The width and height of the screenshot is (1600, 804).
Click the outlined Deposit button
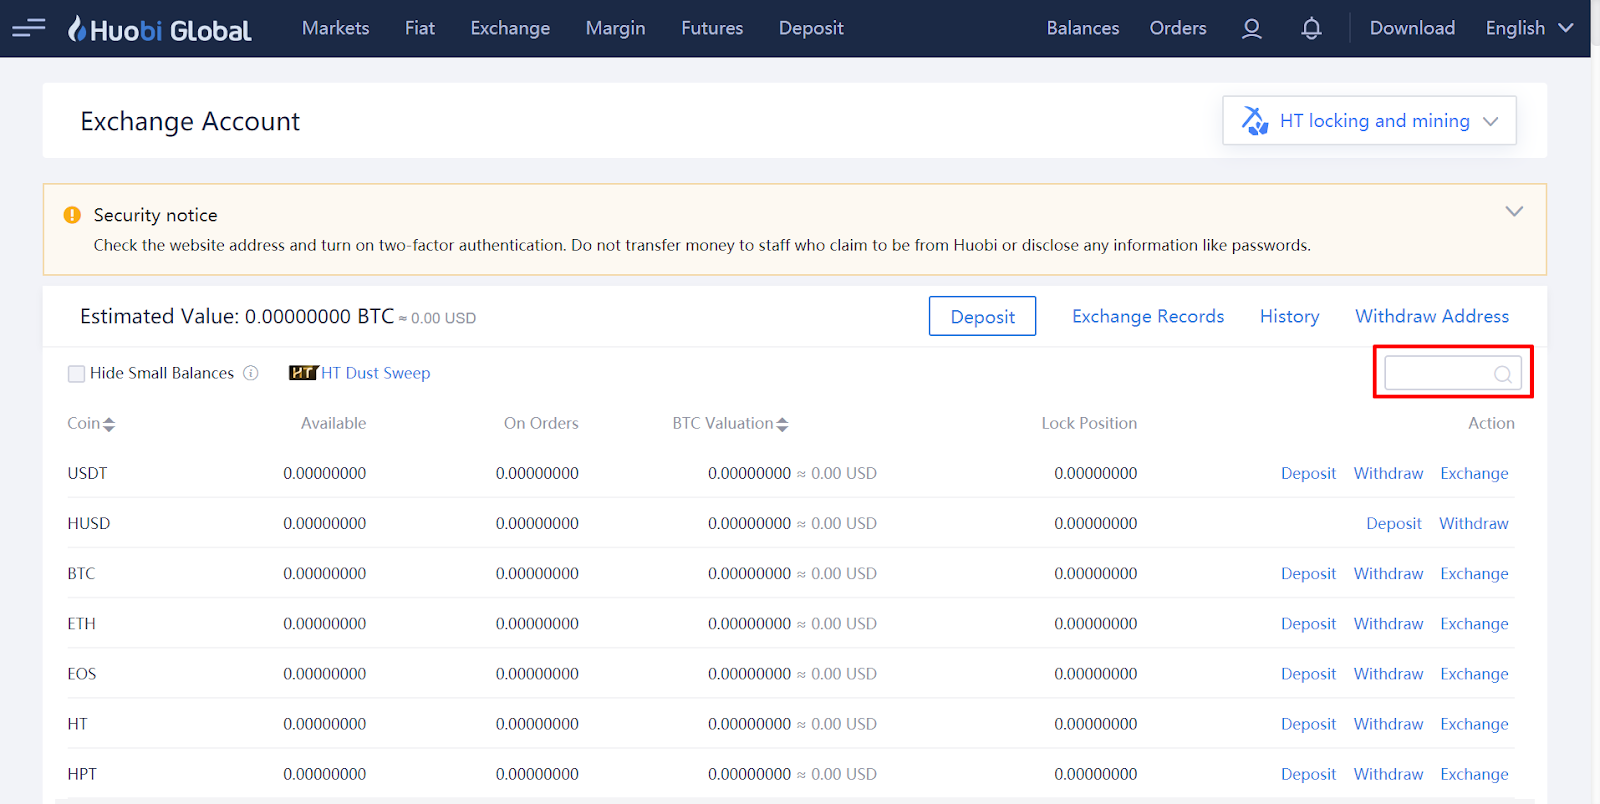pos(982,316)
